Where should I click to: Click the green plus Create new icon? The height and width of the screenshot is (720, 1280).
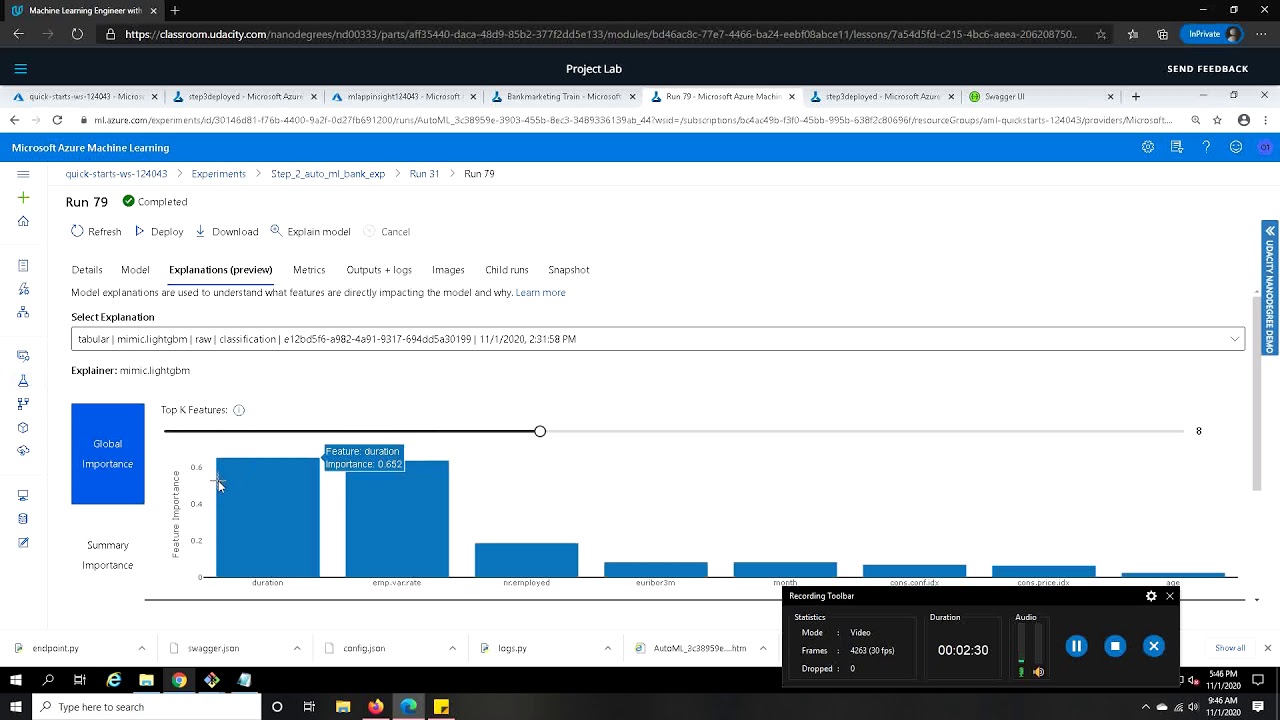pos(23,198)
